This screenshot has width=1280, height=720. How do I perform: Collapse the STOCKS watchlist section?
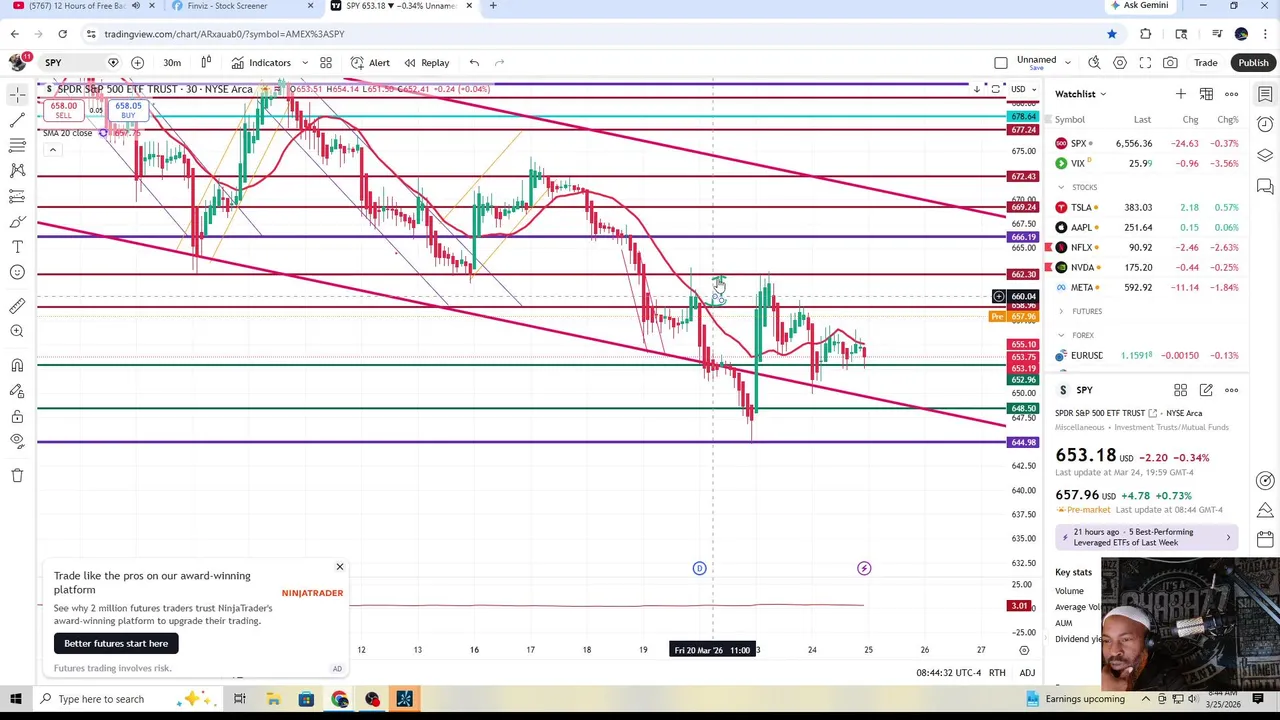pyautogui.click(x=1061, y=187)
